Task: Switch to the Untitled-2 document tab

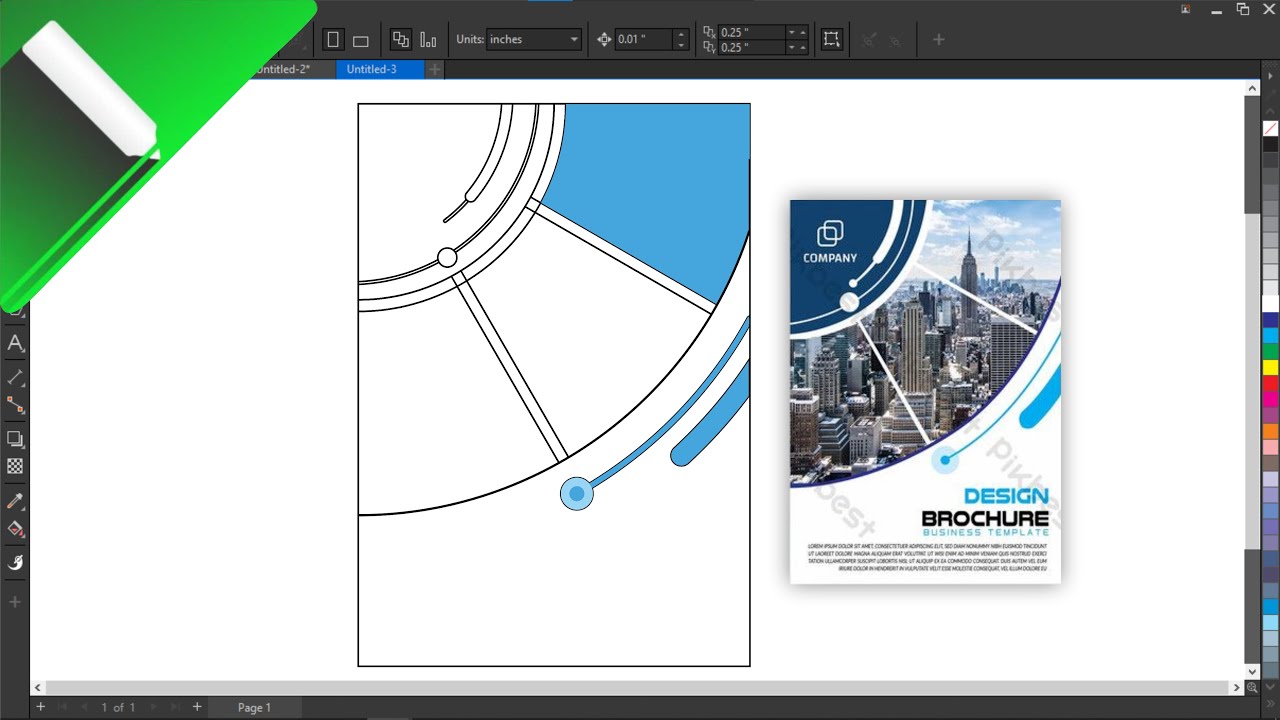Action: pyautogui.click(x=282, y=69)
